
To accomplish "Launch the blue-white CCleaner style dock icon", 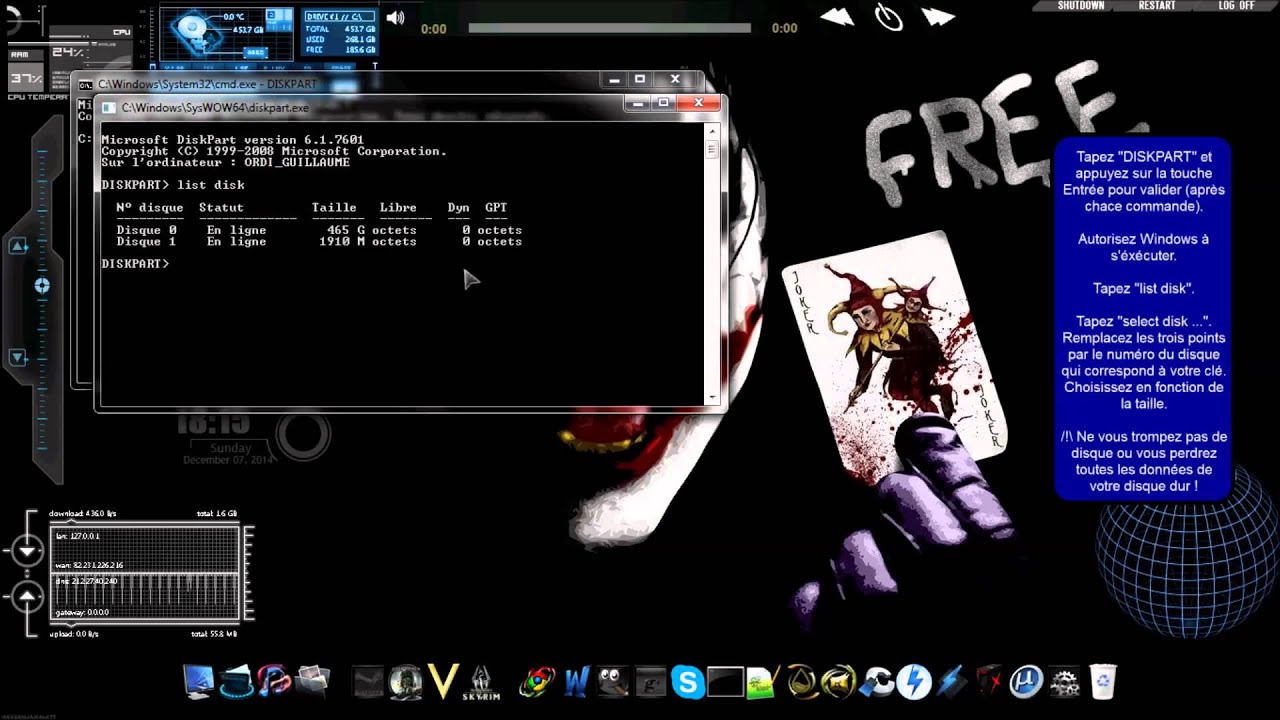I will pos(877,682).
